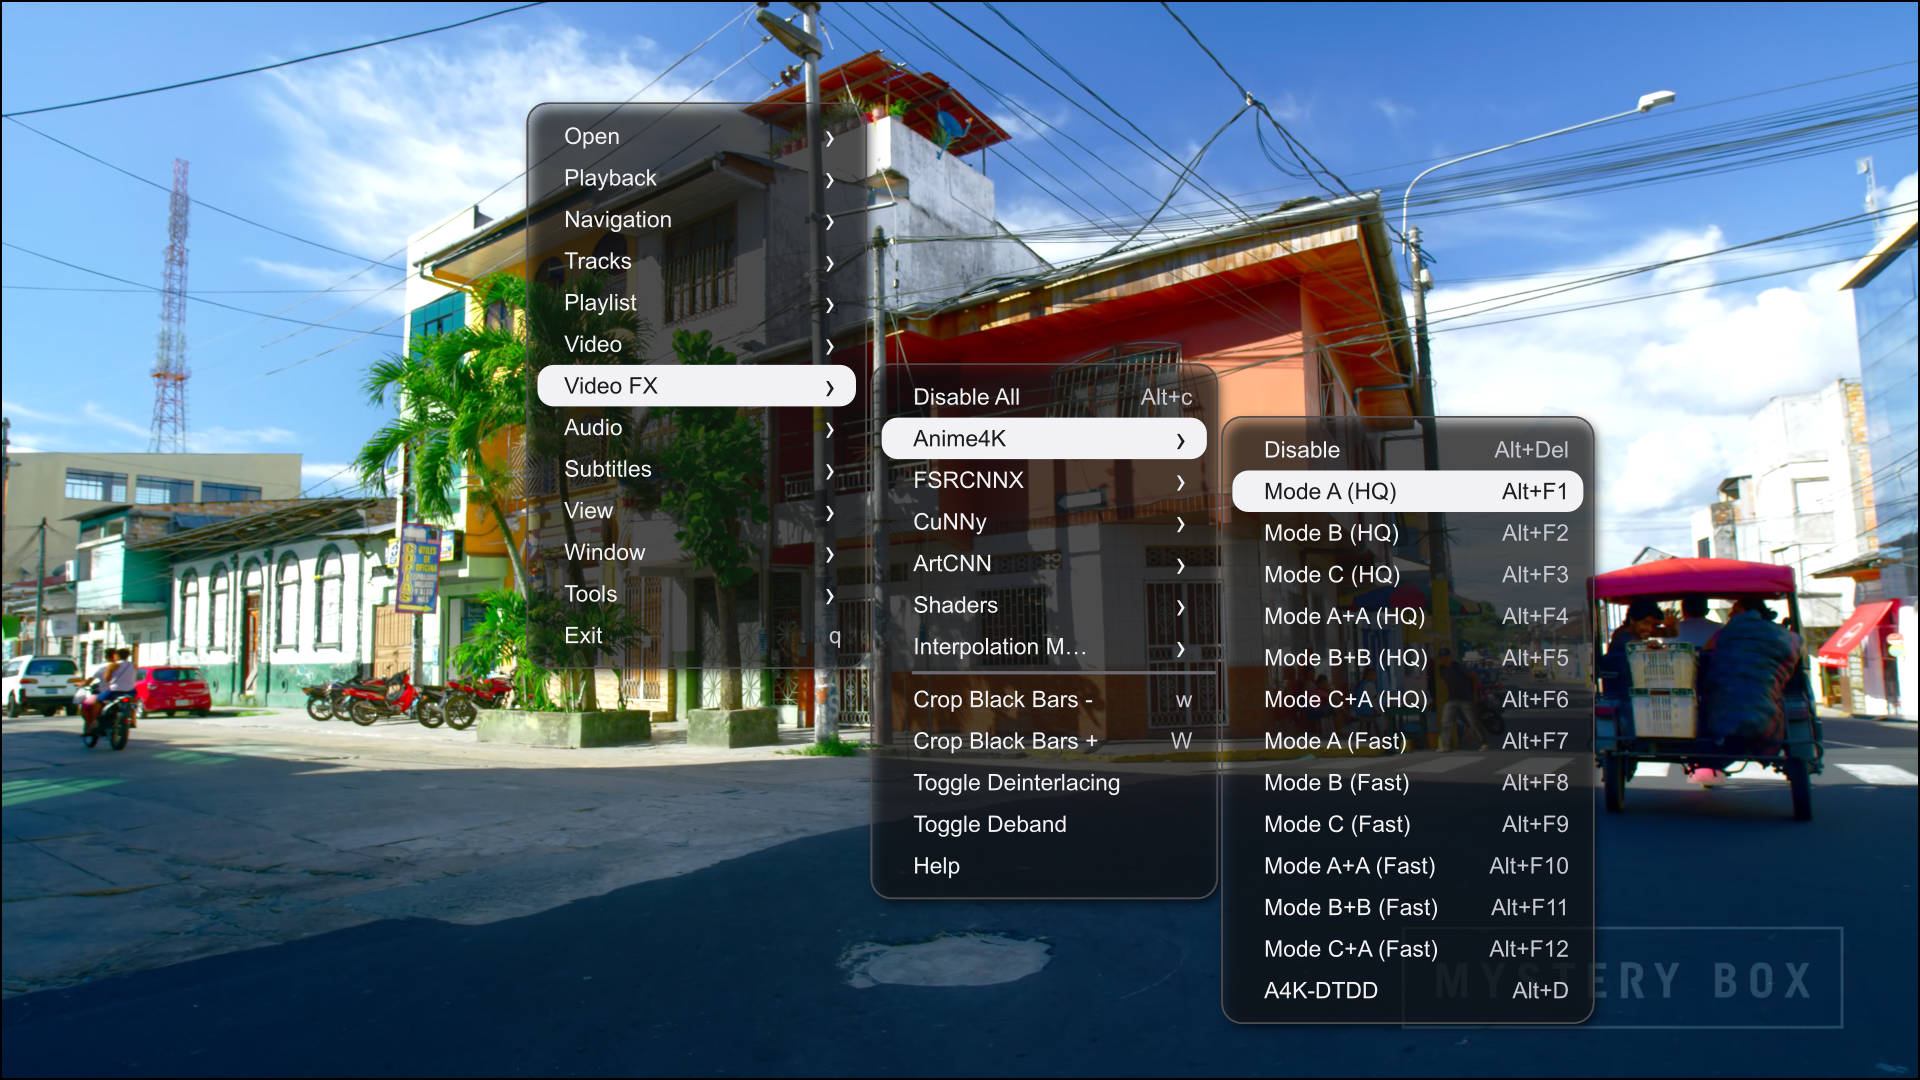Select Mode B+B (Fast)

1408,908
